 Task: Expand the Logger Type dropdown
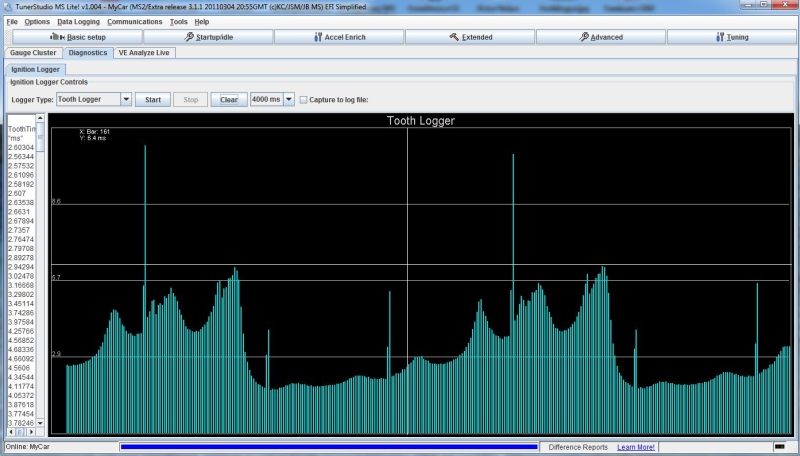click(x=126, y=100)
